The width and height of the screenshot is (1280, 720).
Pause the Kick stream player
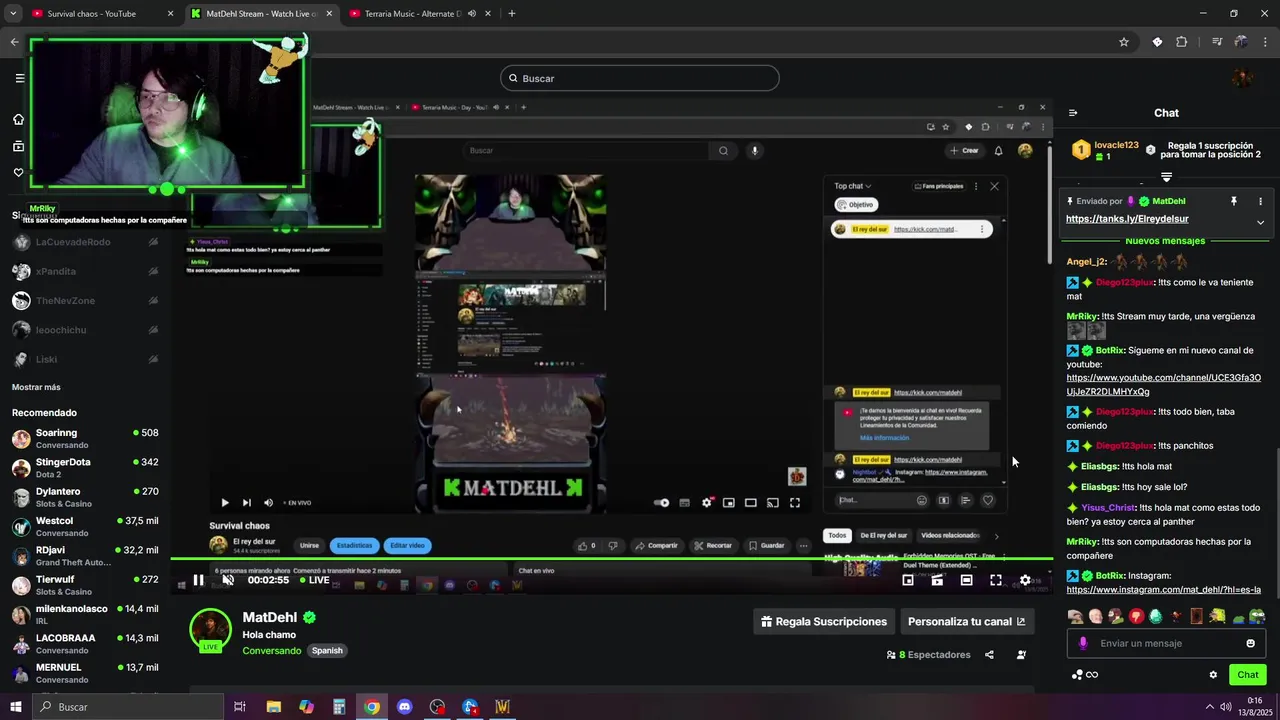(x=198, y=580)
